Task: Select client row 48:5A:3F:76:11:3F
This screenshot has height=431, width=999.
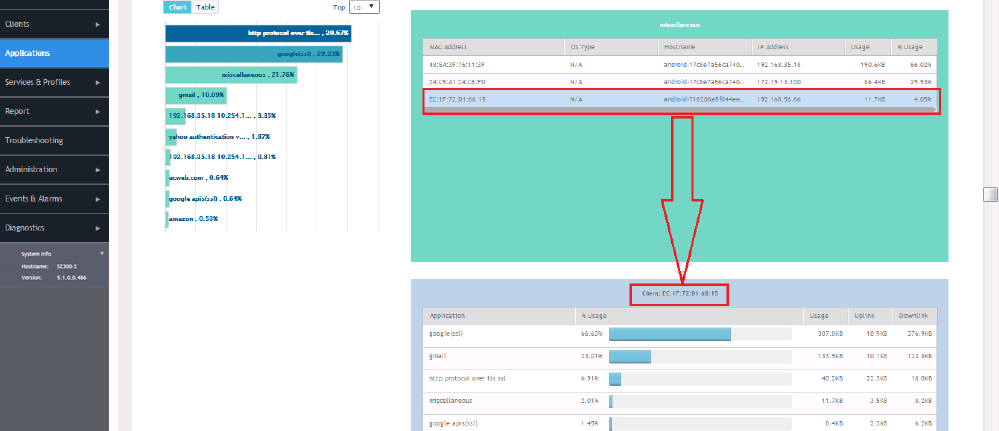Action: pos(680,63)
